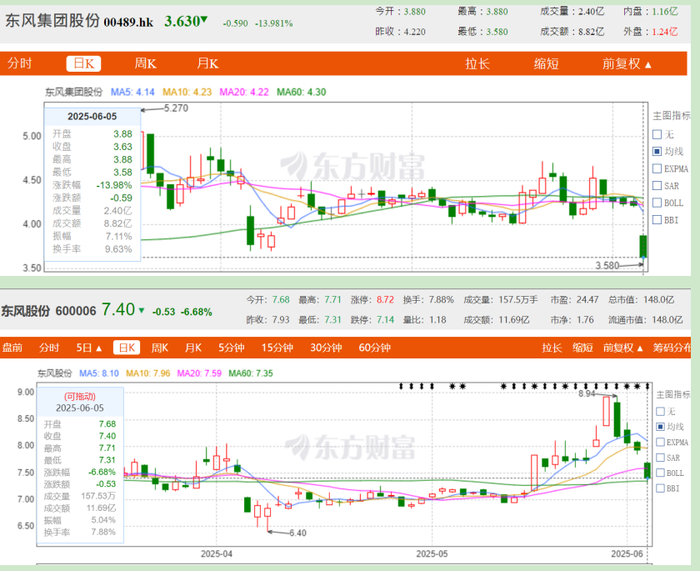Open 筹码分布 in bottom chart toolbar
This screenshot has height=571, width=700.
672,347
